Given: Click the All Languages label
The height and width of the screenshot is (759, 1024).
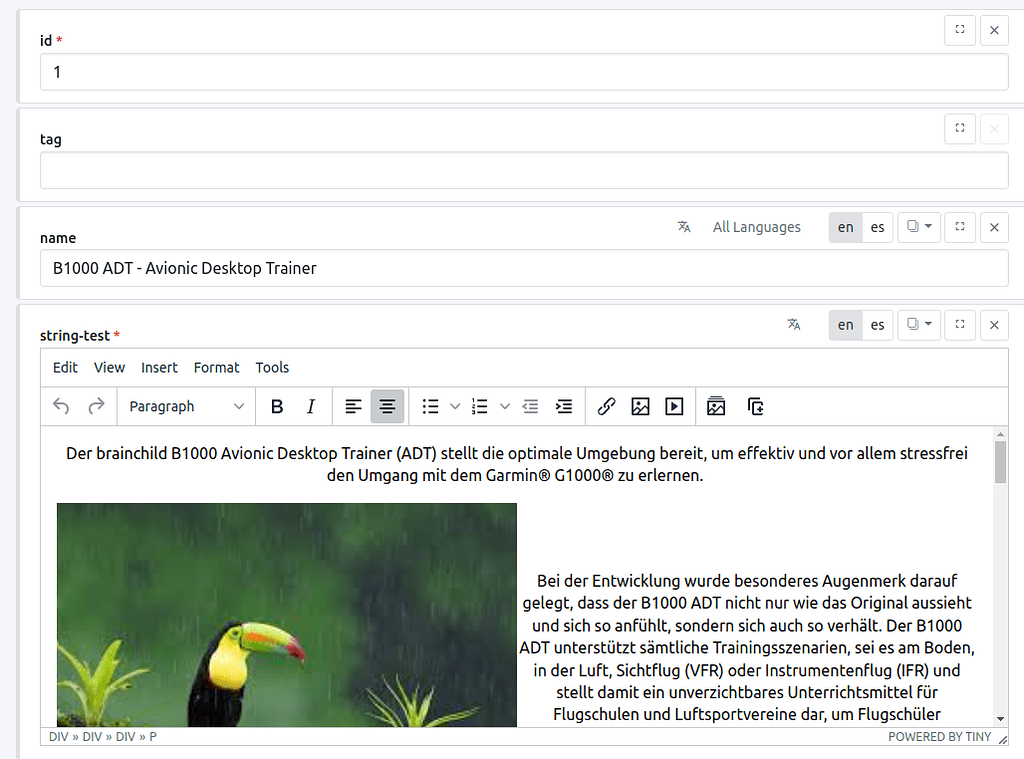Looking at the screenshot, I should 756,227.
